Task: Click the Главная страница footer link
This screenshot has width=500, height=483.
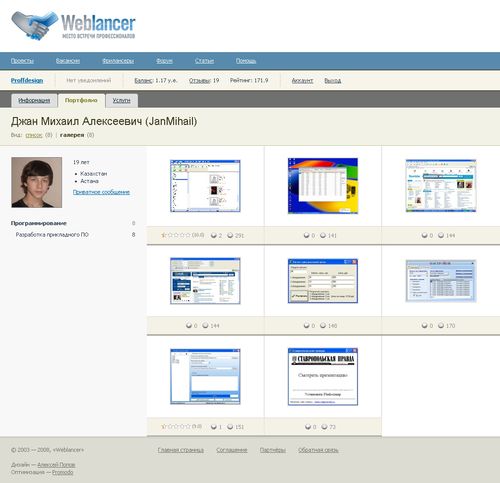Action: coord(180,450)
